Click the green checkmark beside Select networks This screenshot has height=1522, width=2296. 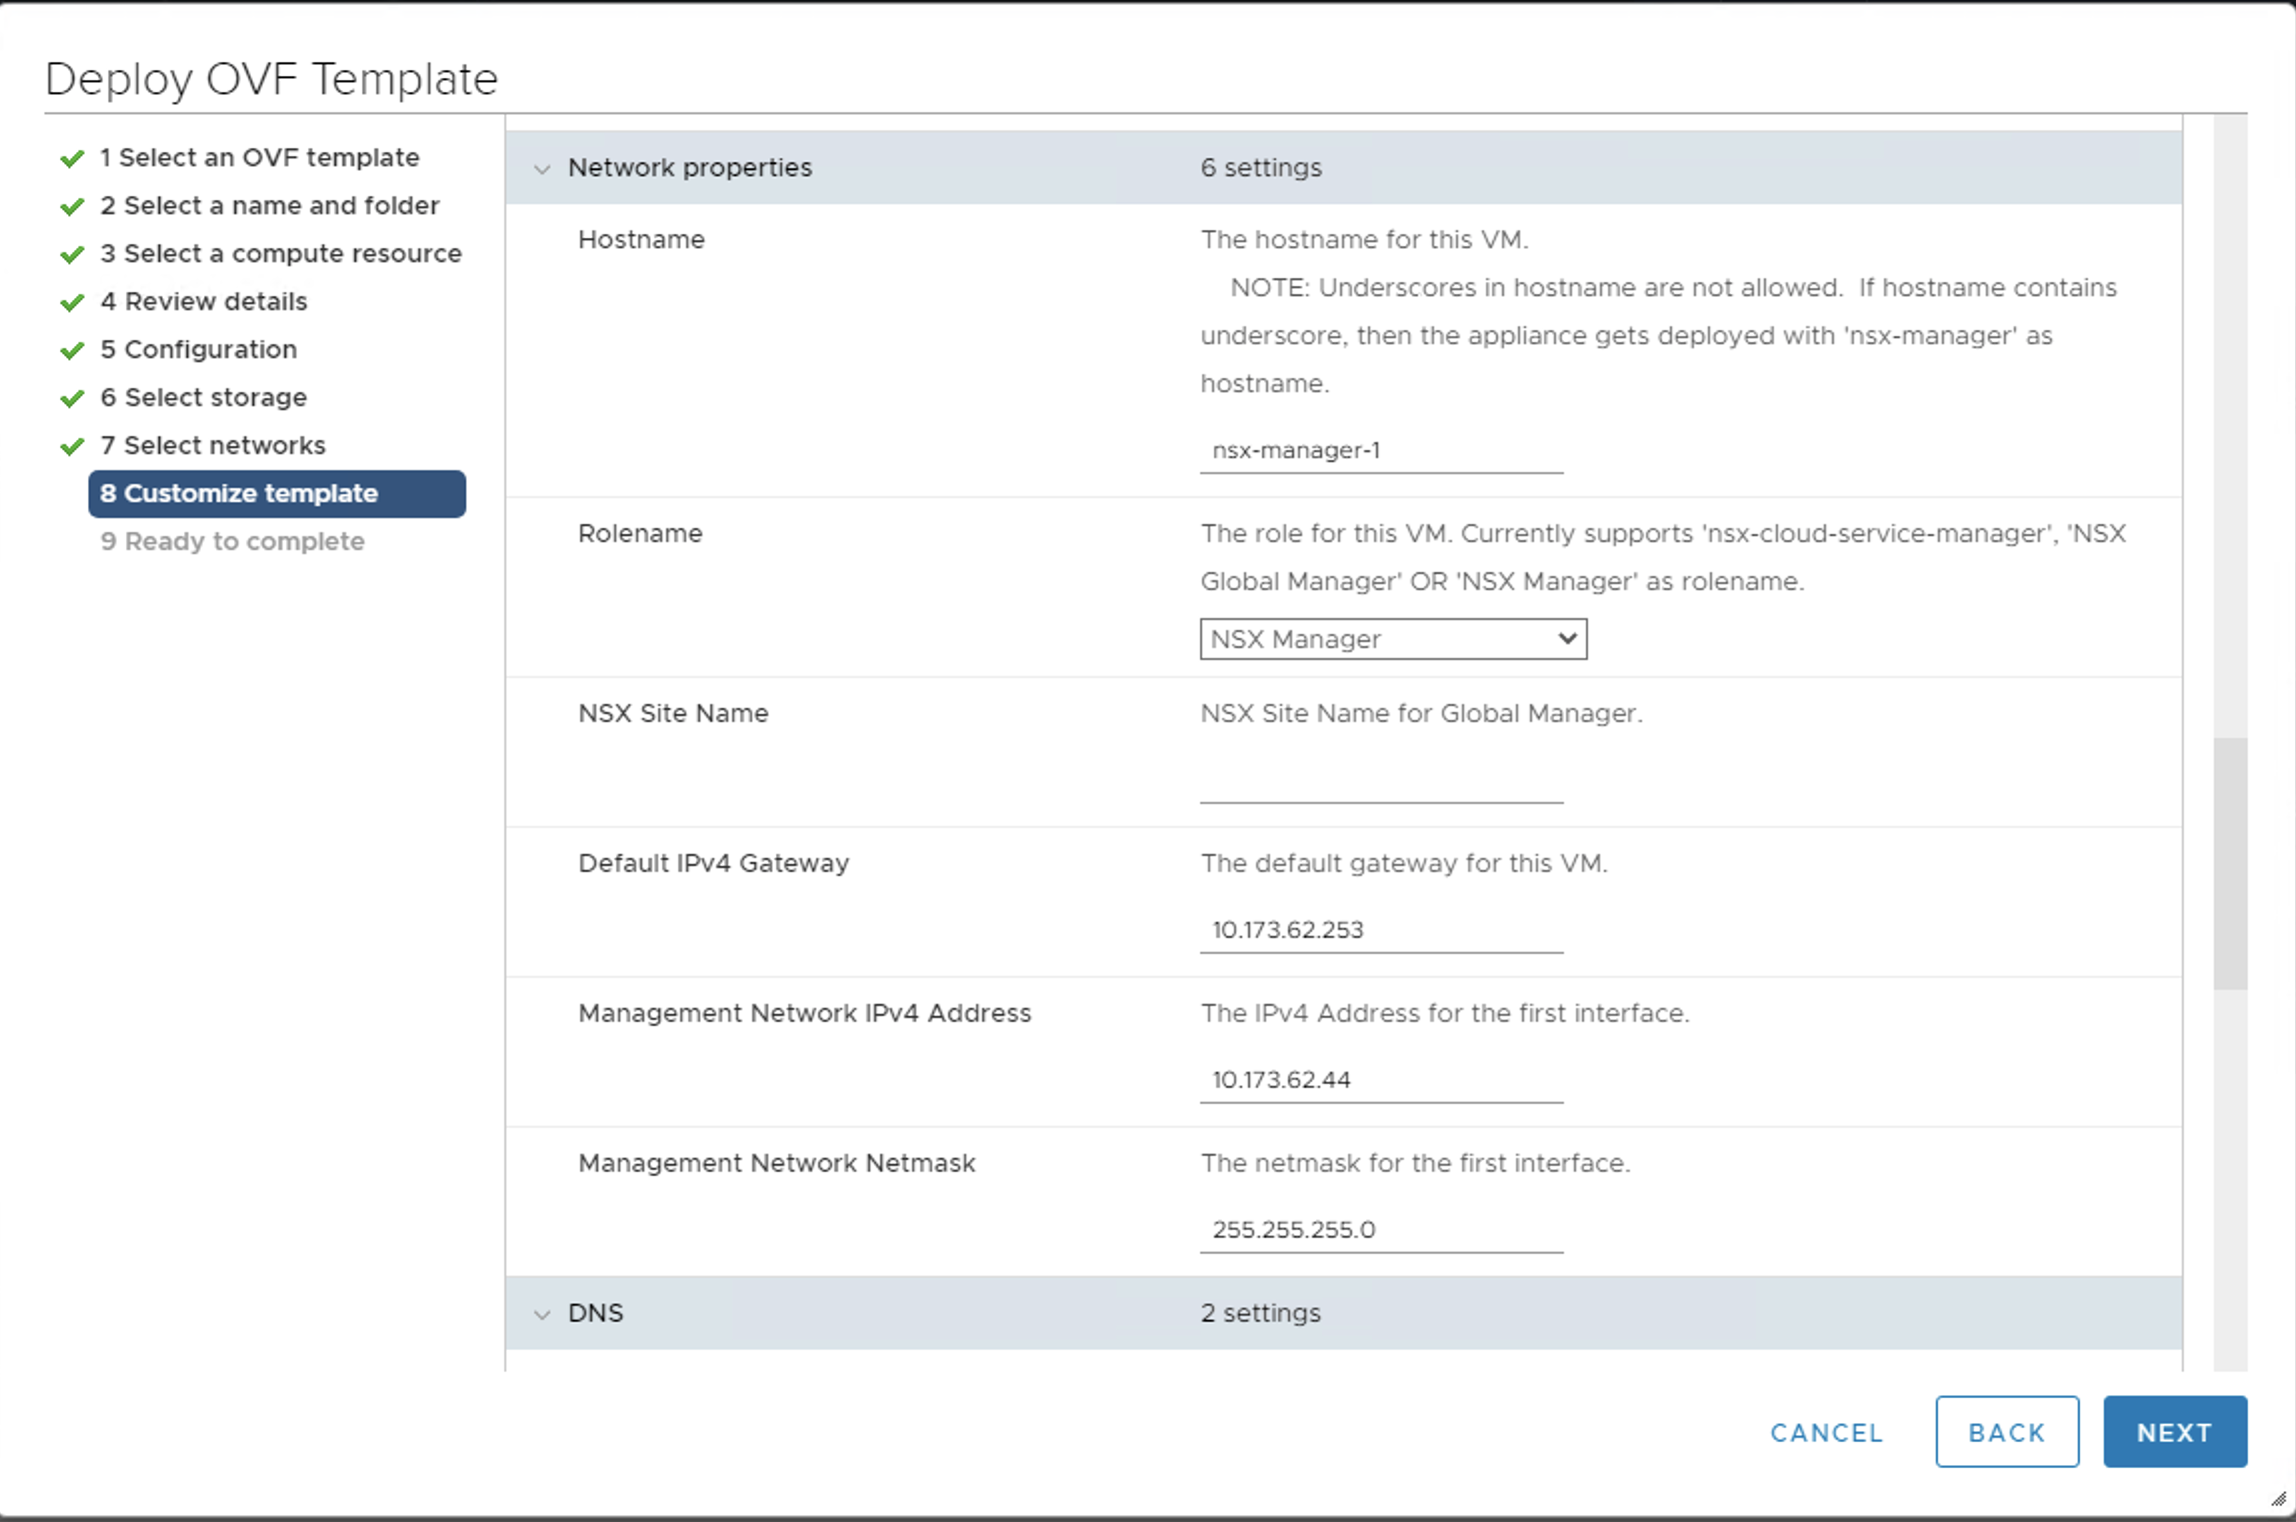pyautogui.click(x=72, y=447)
